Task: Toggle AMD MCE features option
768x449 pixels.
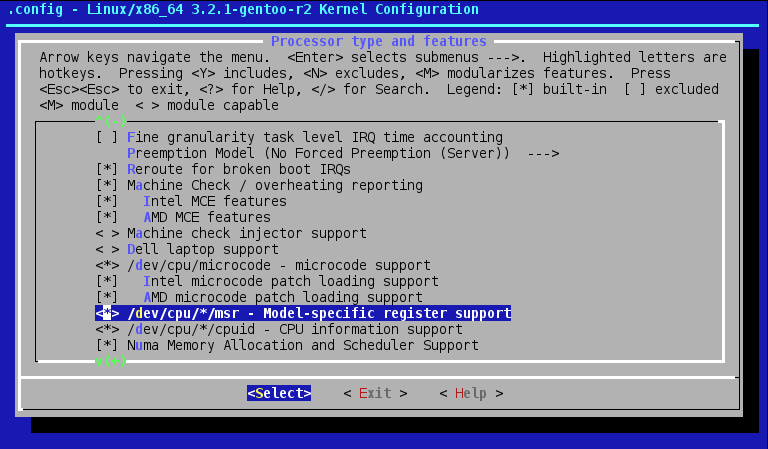Action: click(183, 217)
